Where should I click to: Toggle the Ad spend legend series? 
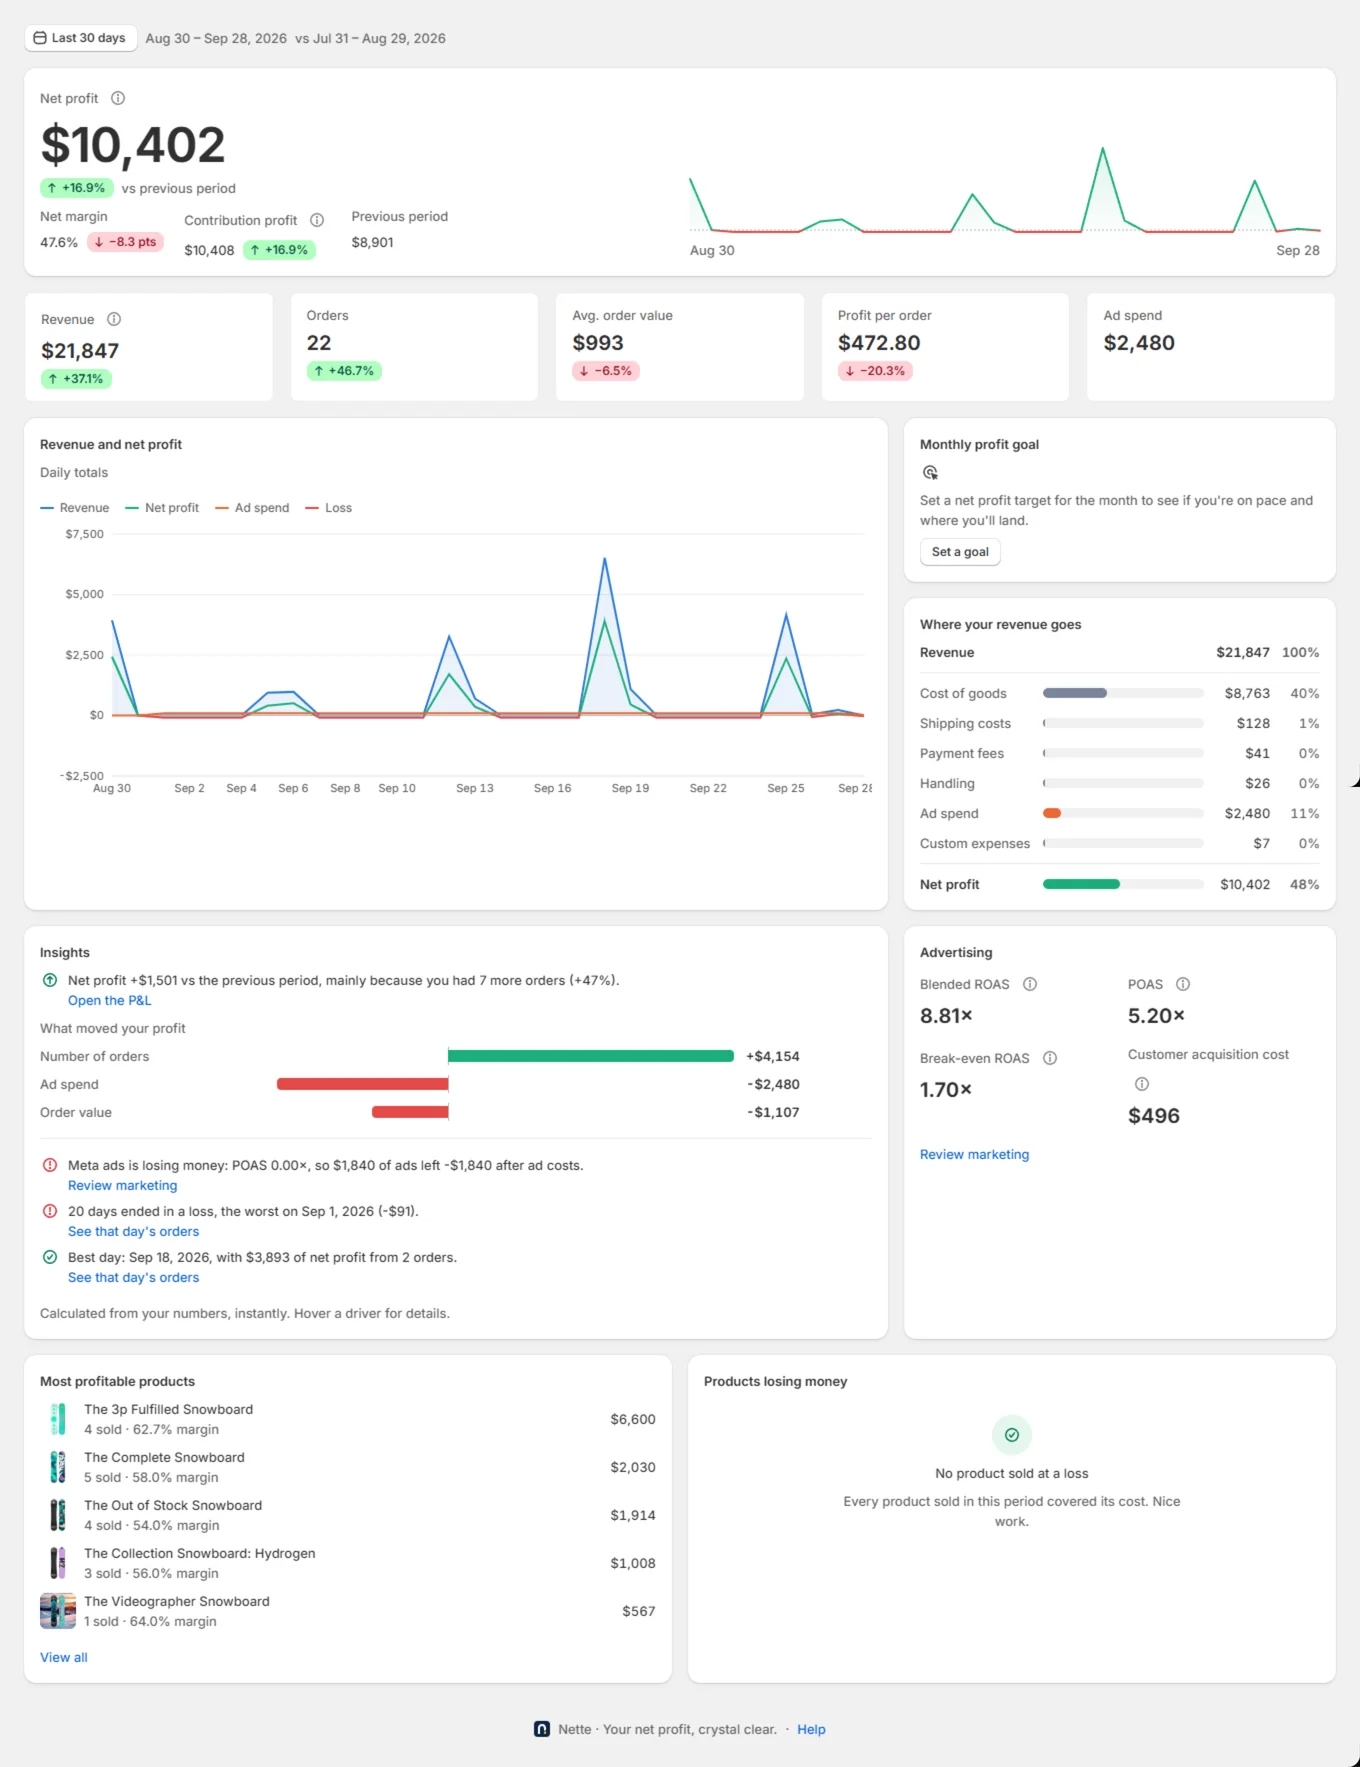[x=252, y=508]
